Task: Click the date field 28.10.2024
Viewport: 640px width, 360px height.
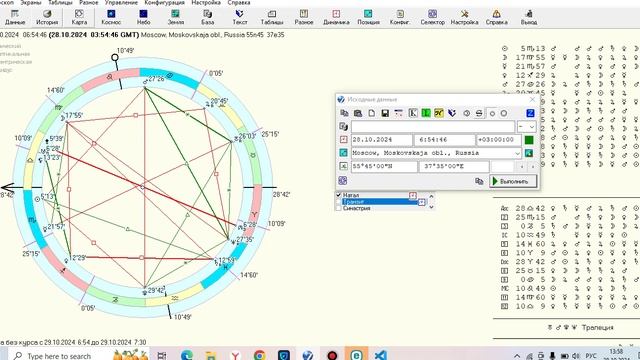Action: (x=382, y=140)
